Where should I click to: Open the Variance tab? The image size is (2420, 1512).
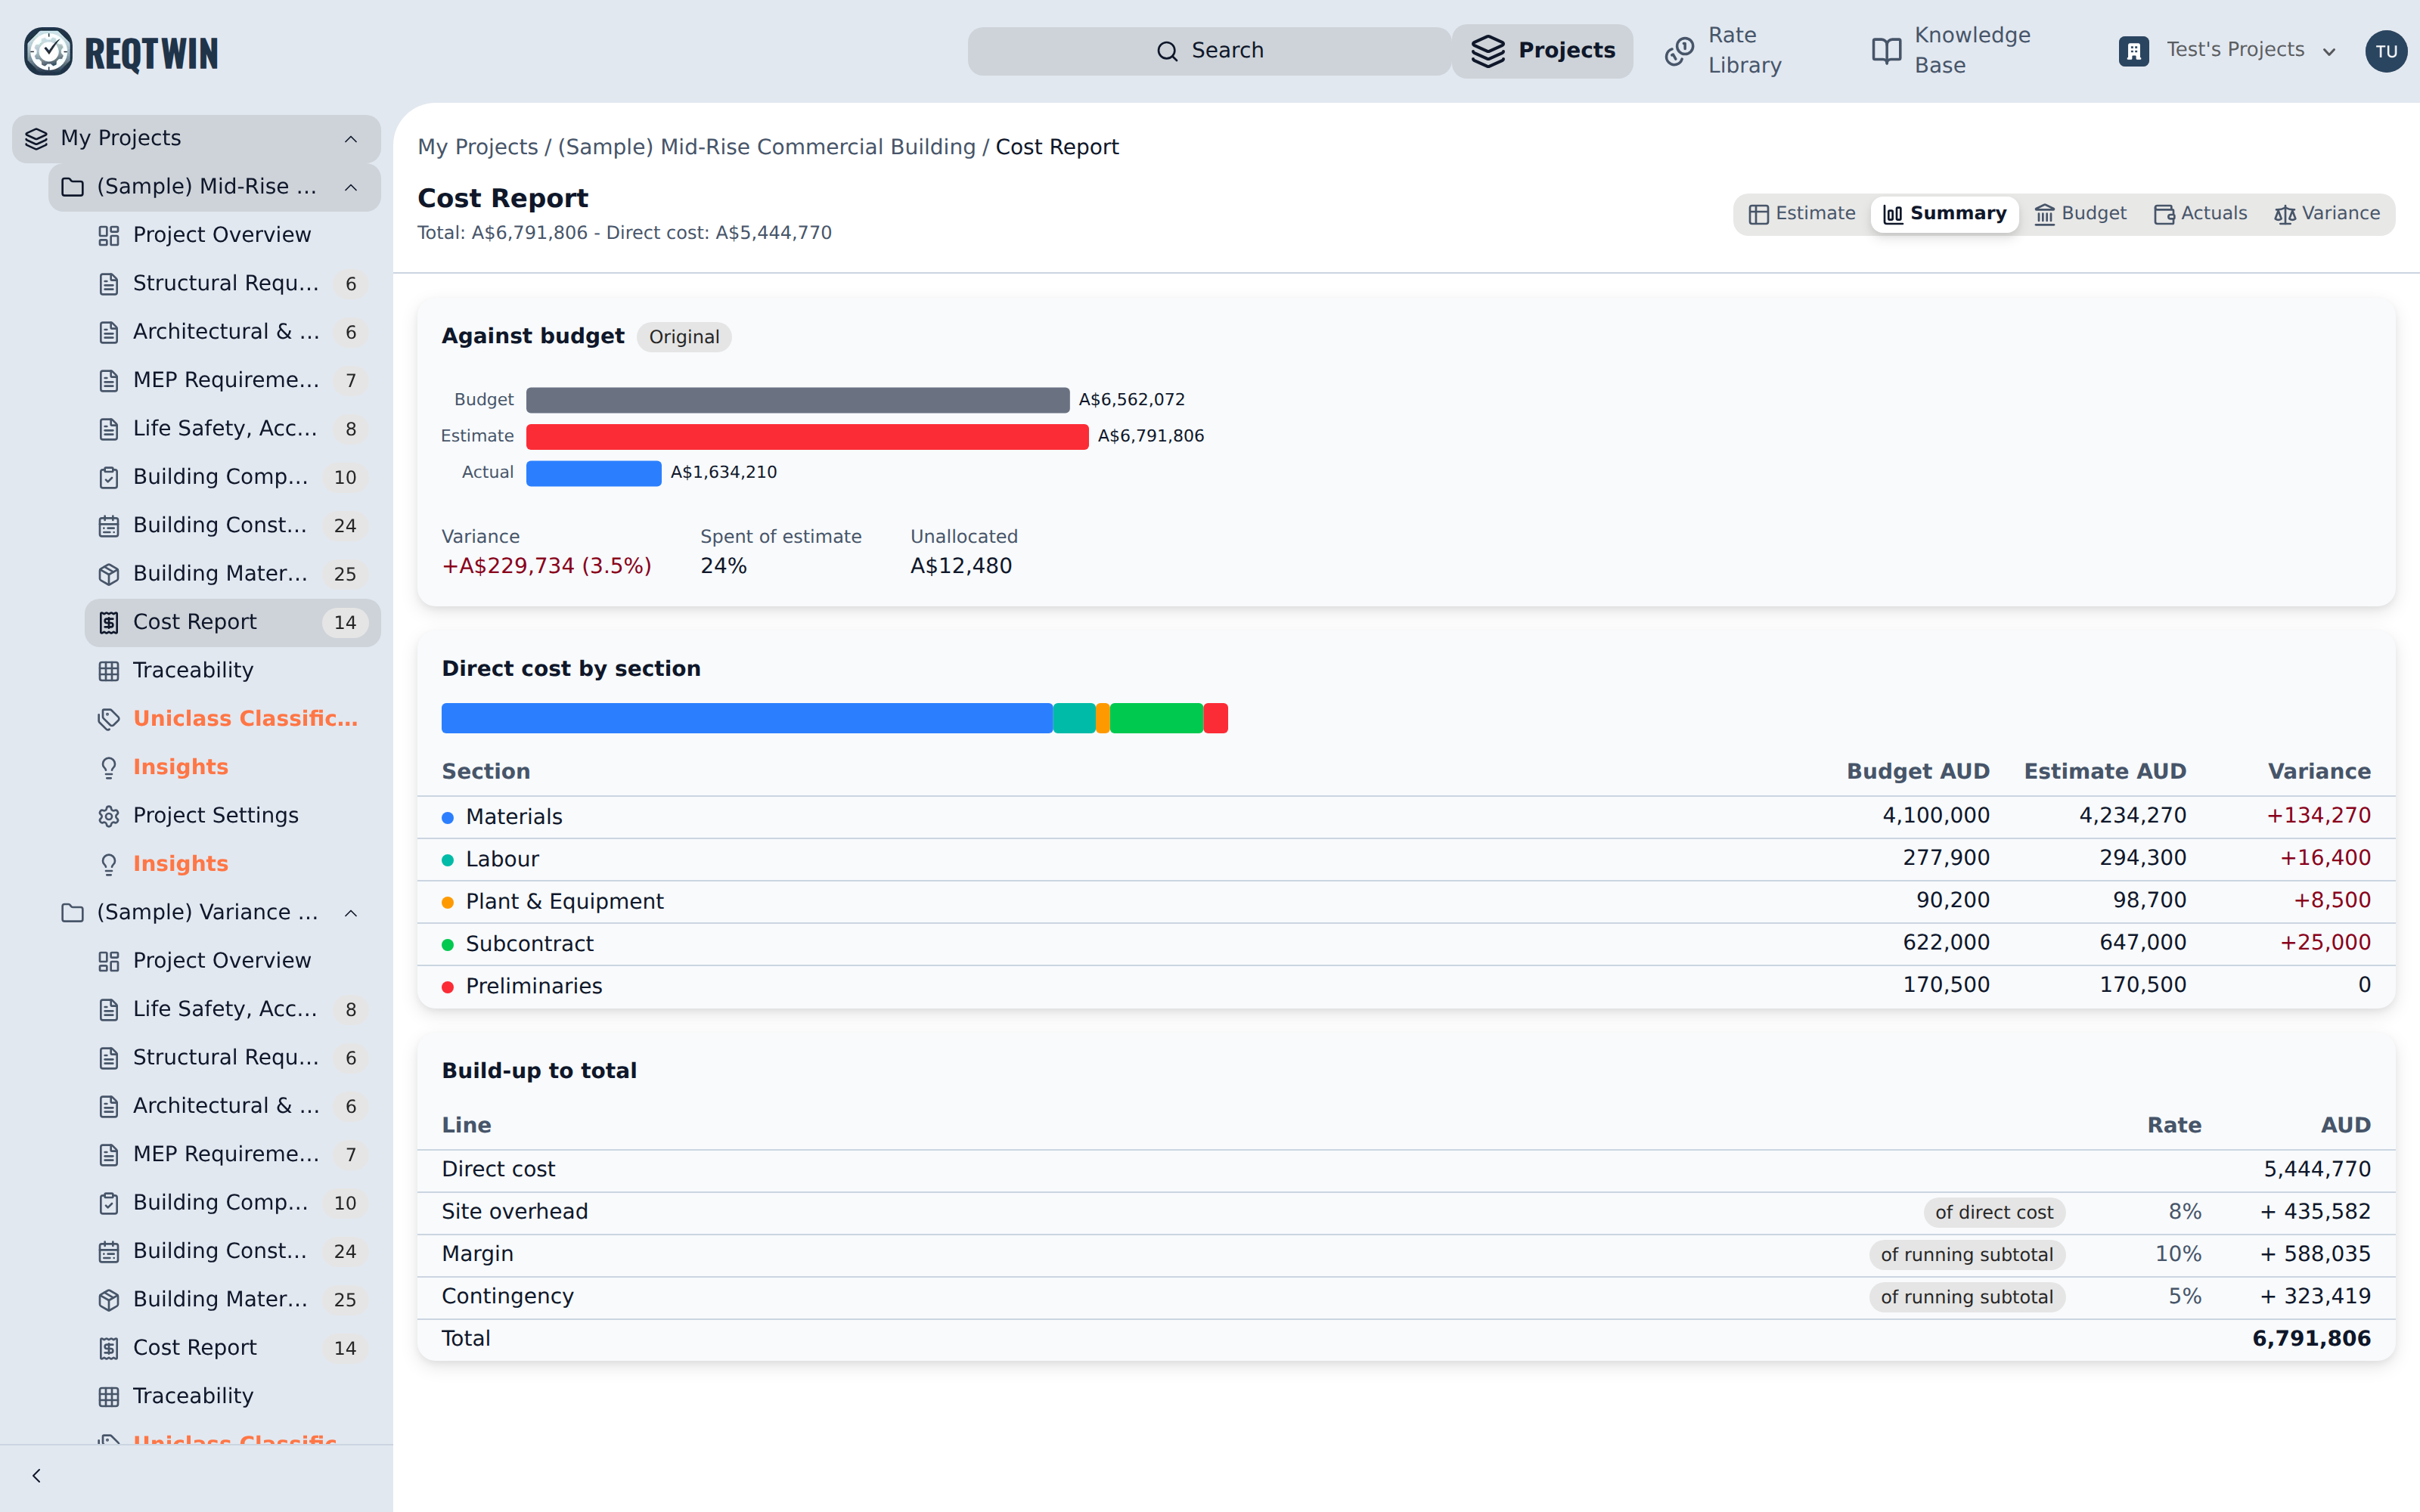pos(2327,214)
